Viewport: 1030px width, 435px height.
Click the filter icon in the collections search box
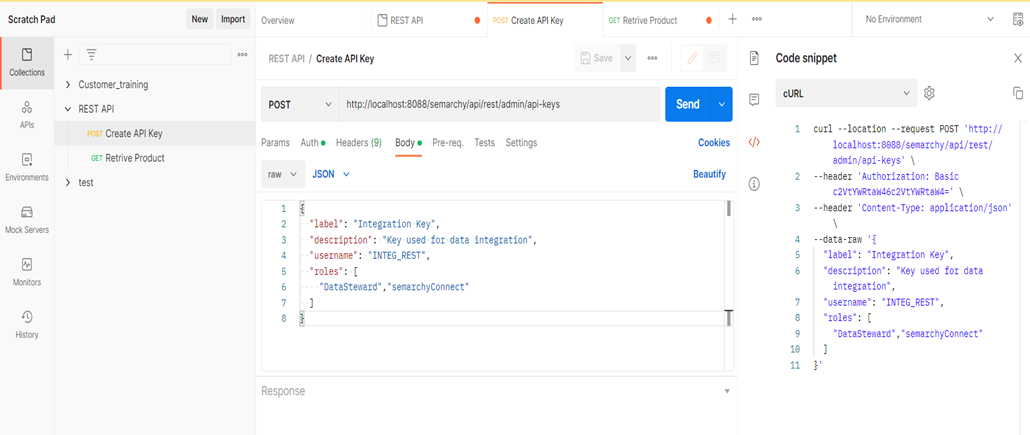[91, 55]
